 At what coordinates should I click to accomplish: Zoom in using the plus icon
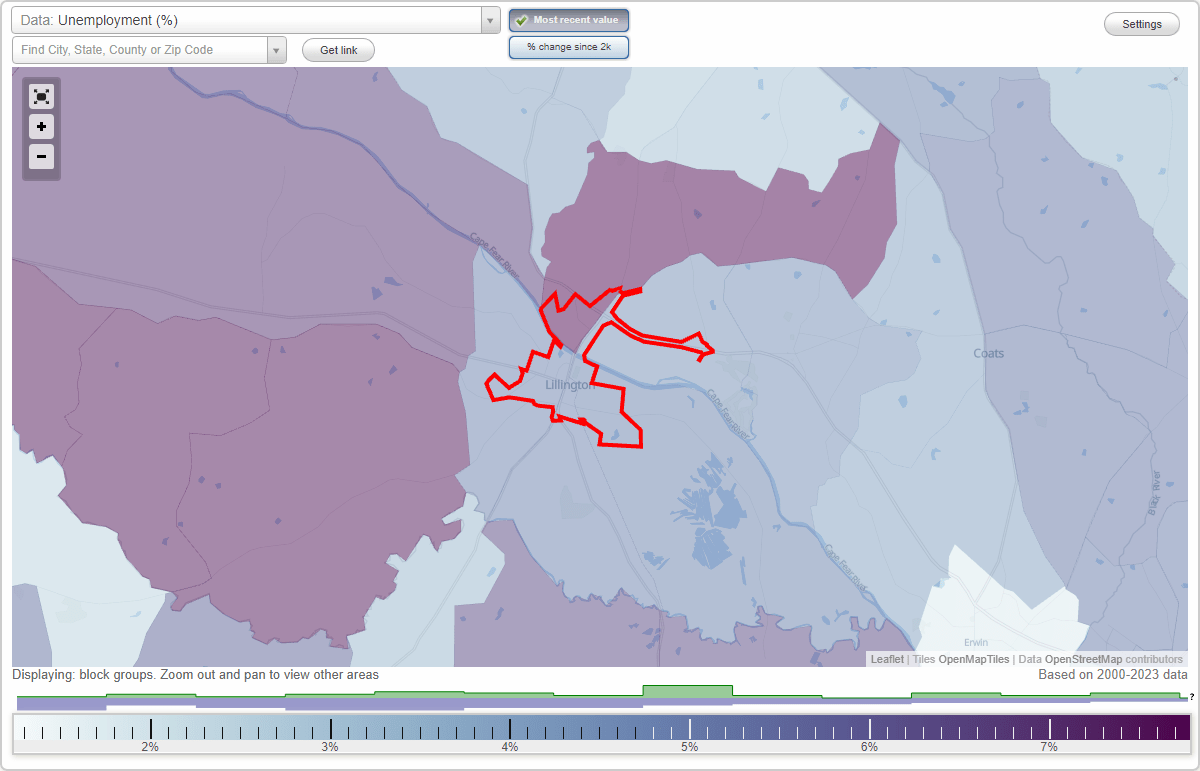pos(41,127)
